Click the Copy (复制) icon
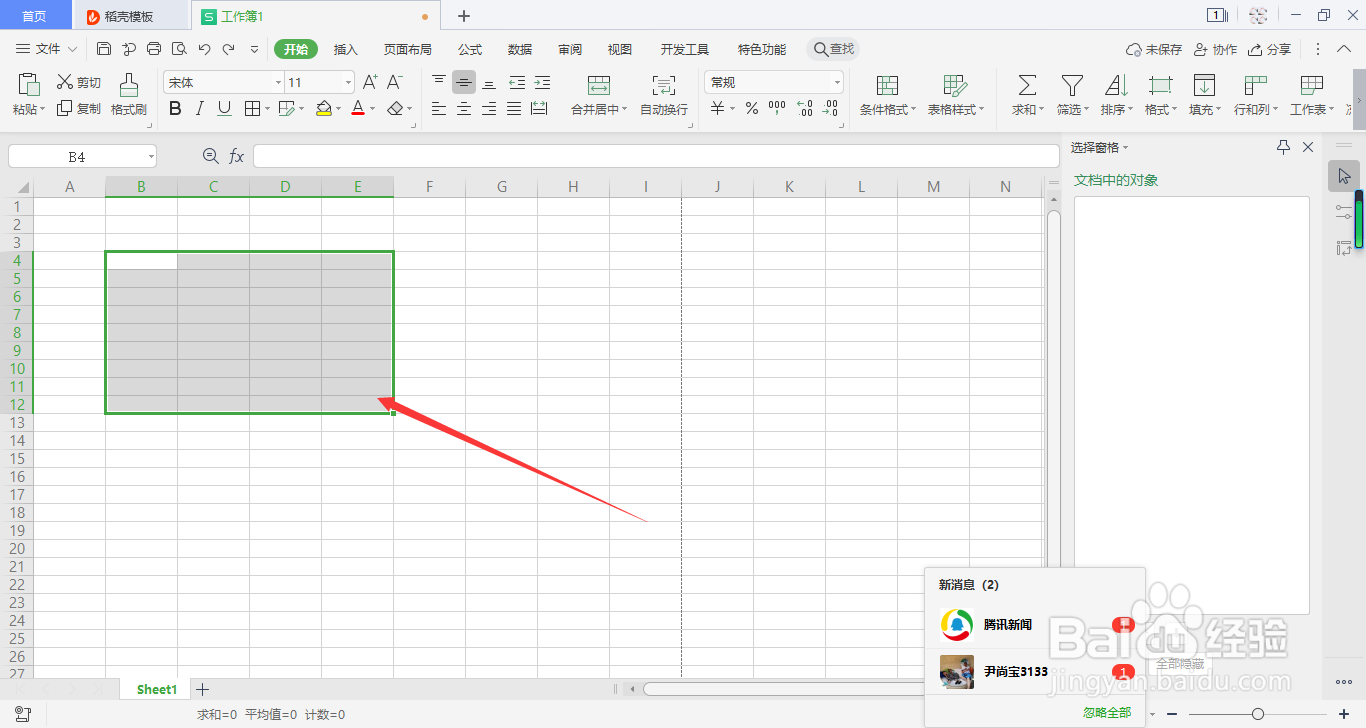1366x728 pixels. click(x=65, y=108)
